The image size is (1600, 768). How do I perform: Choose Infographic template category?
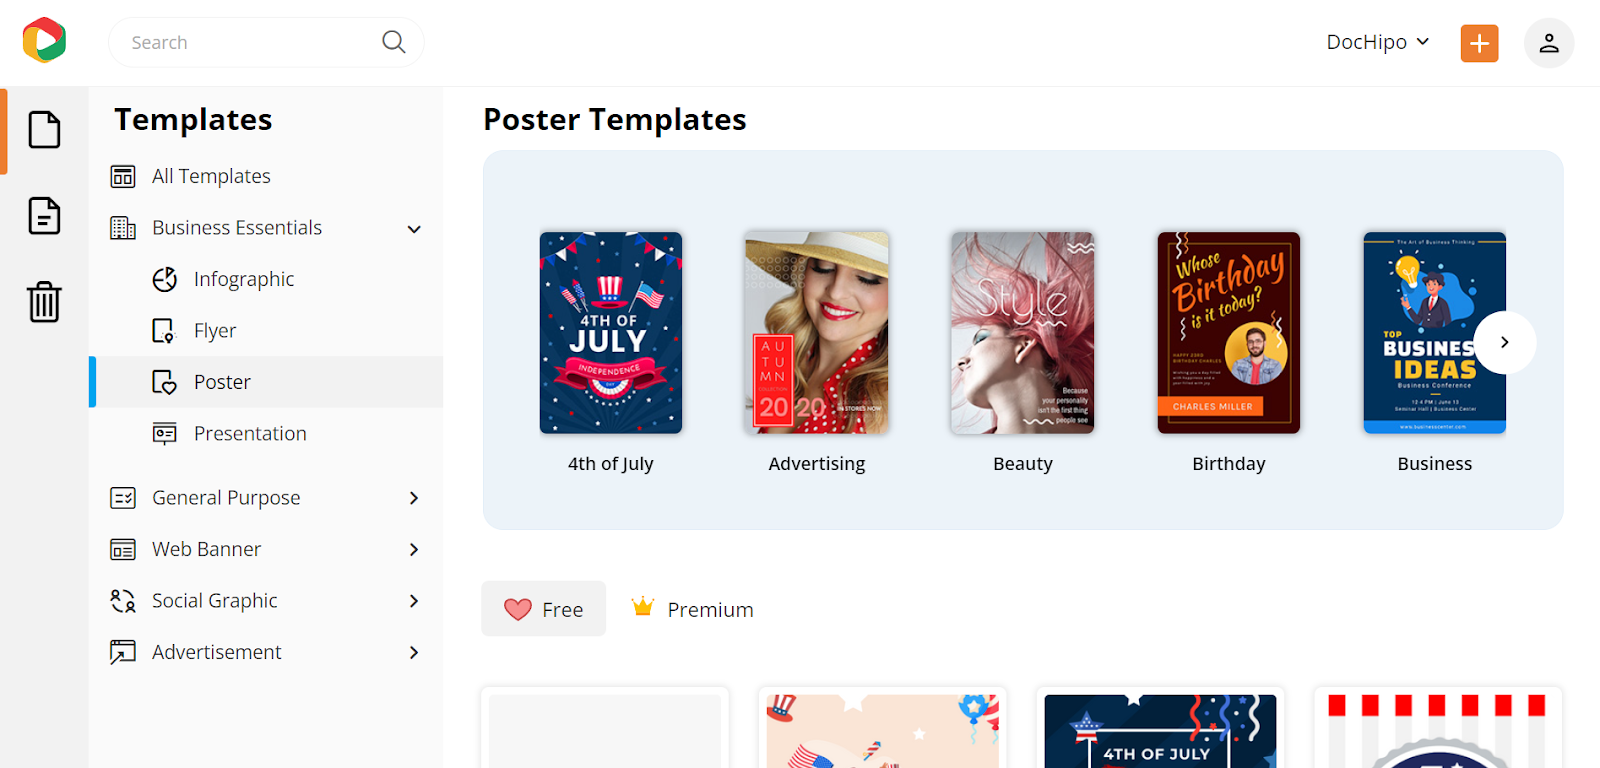[x=244, y=279]
